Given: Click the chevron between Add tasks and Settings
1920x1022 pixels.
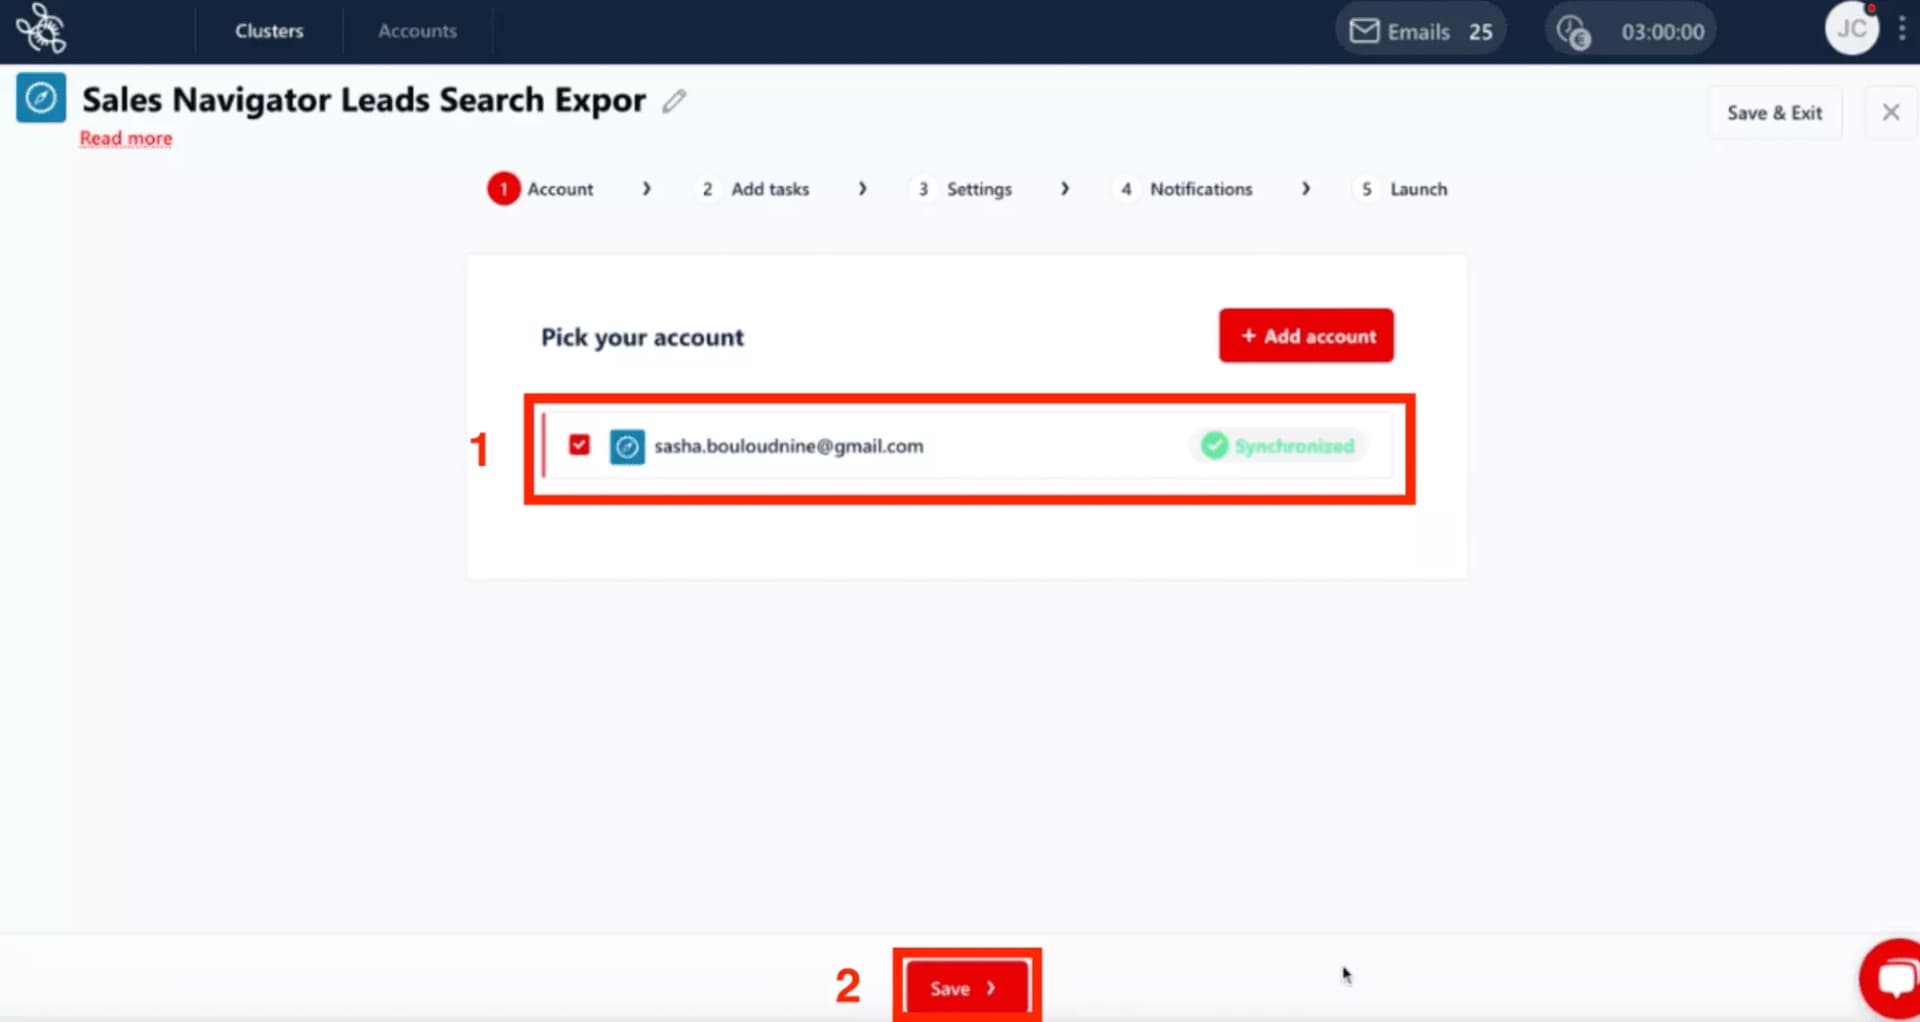Looking at the screenshot, I should (x=863, y=188).
